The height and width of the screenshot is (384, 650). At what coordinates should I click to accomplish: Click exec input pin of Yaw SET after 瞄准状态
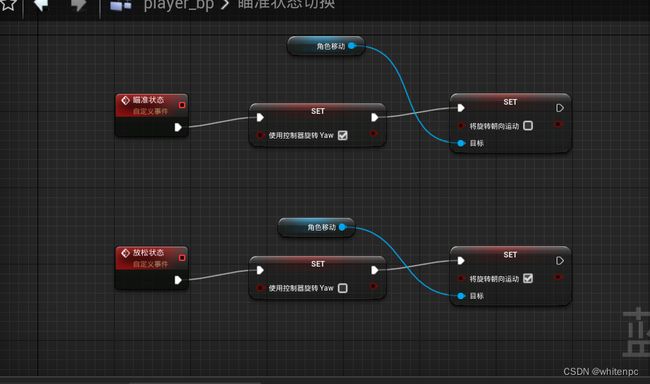pyautogui.click(x=260, y=117)
